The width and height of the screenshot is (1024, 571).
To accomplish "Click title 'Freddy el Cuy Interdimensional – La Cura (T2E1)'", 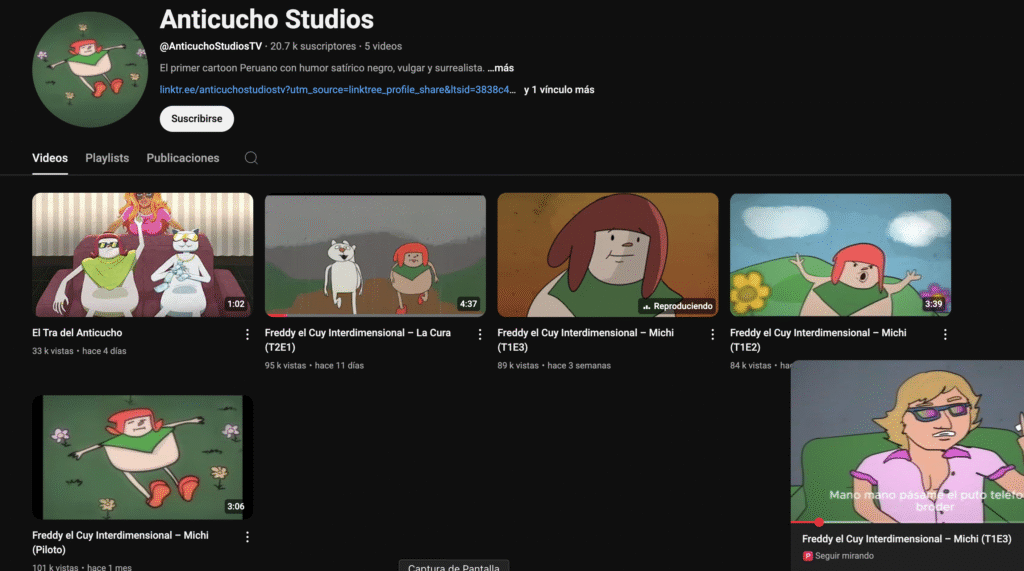I will click(358, 340).
